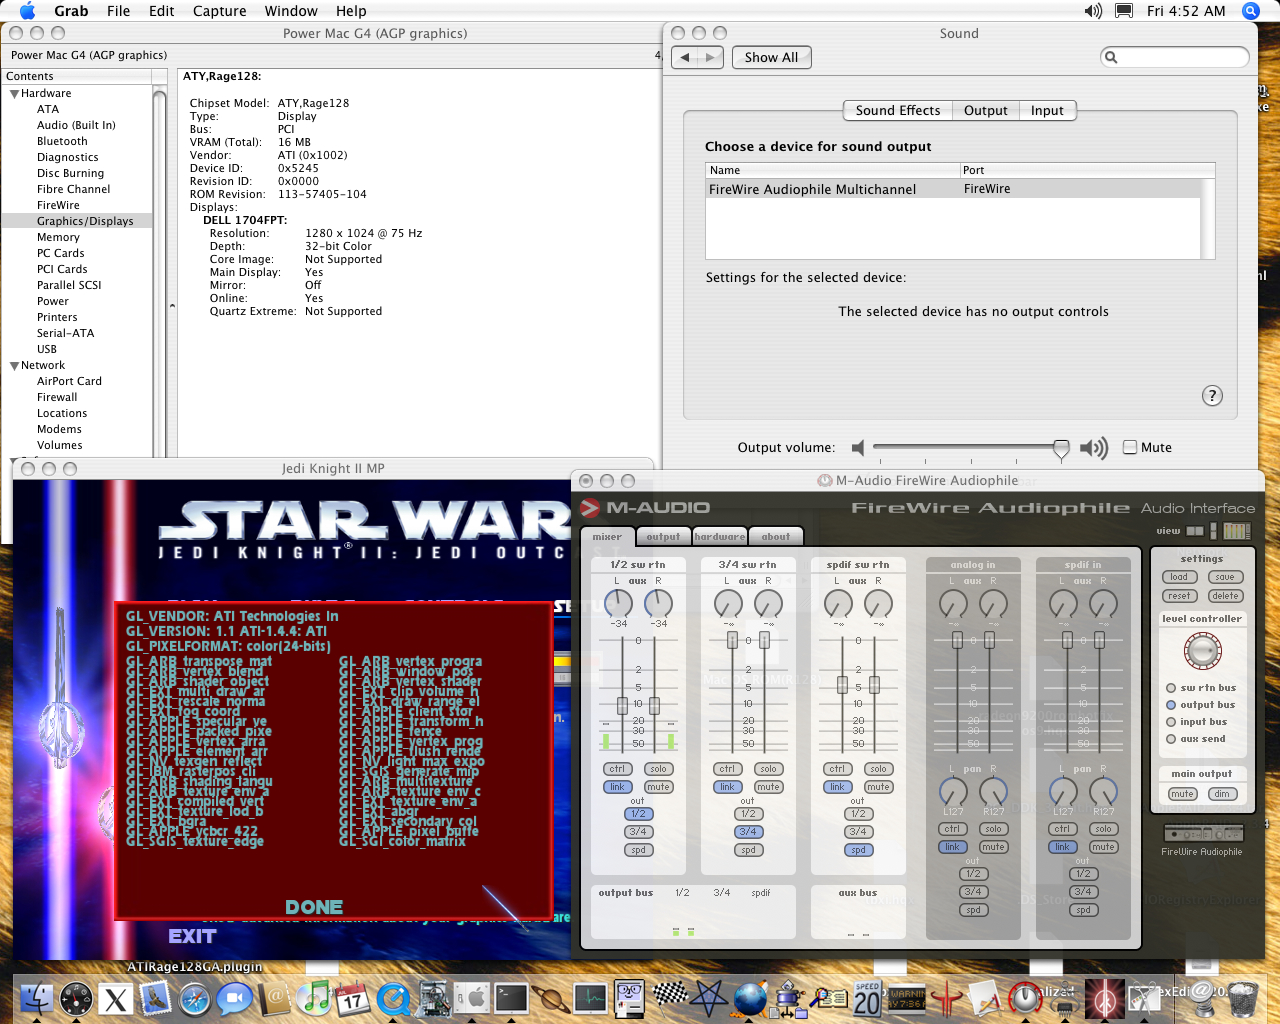1280x1024 pixels.
Task: Open the Apple menu
Action: pos(27,11)
